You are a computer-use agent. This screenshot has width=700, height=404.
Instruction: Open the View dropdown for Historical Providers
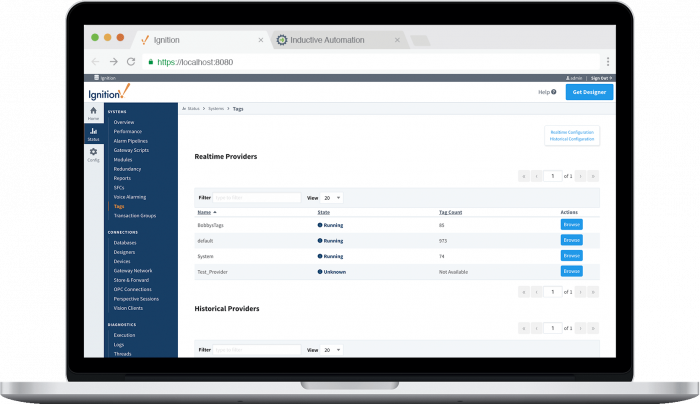pyautogui.click(x=331, y=350)
